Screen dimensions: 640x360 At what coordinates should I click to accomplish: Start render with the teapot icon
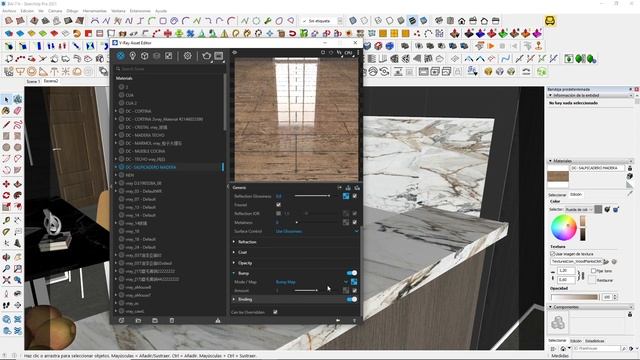[x=207, y=56]
